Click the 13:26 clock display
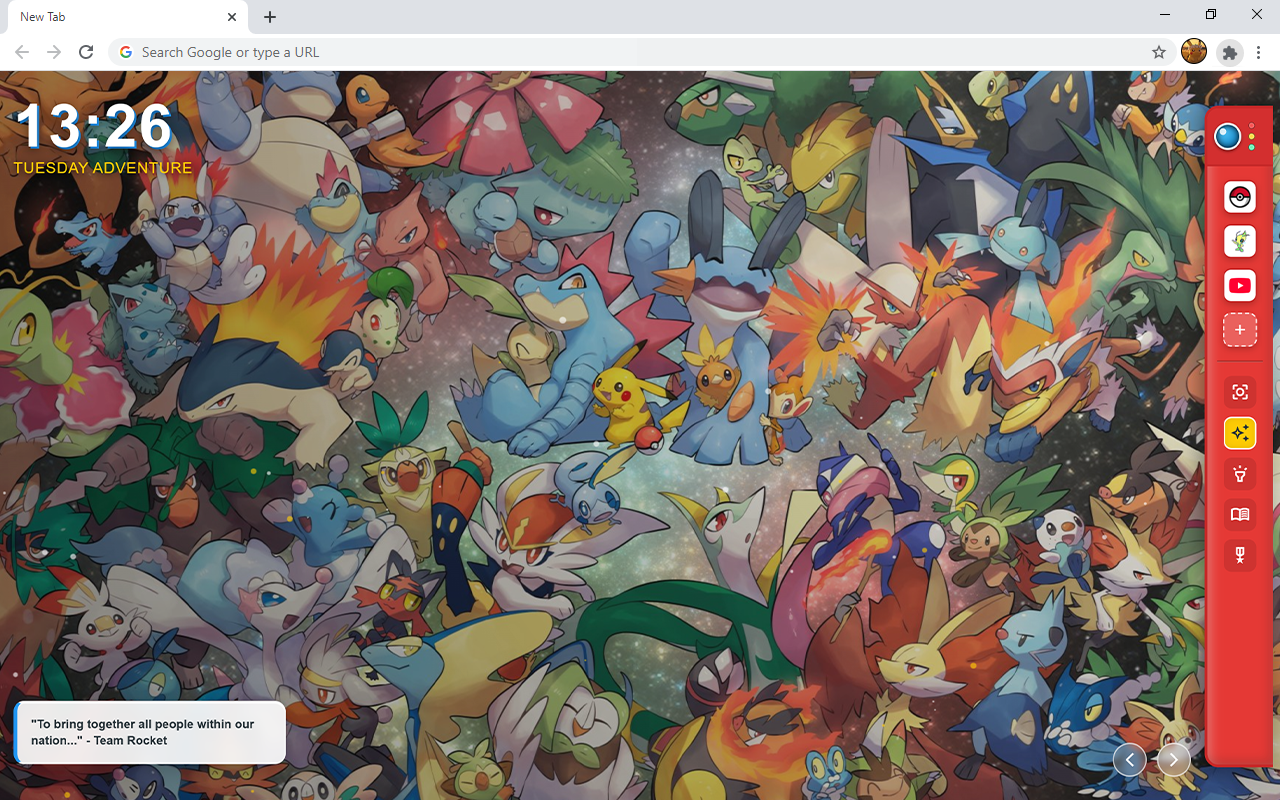The width and height of the screenshot is (1280, 800). point(95,128)
